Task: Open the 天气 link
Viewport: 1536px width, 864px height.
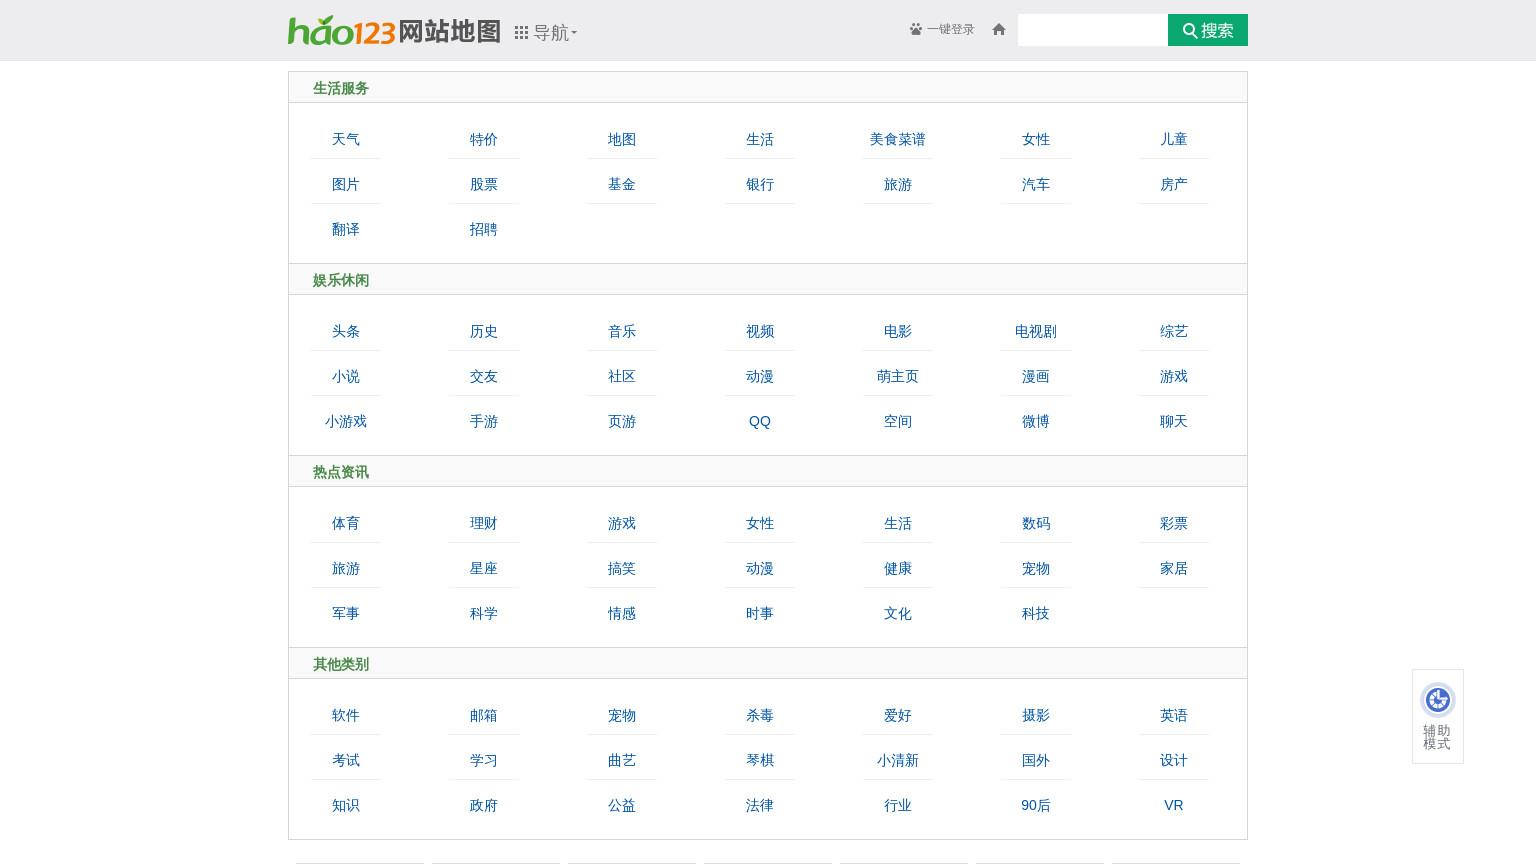Action: [346, 139]
